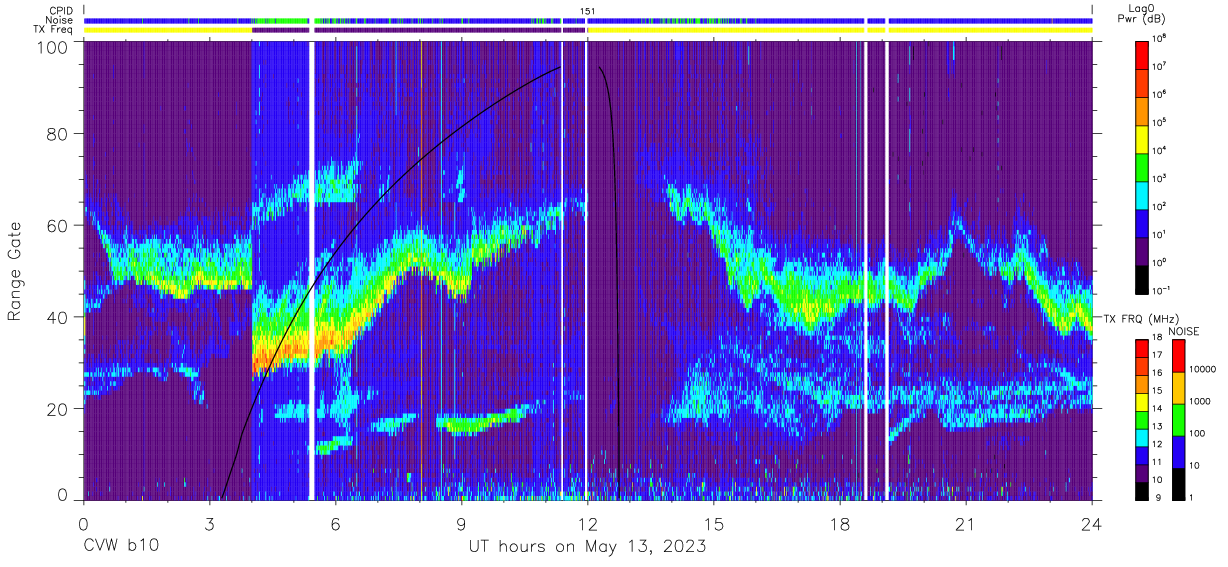1228x567 pixels.
Task: Click the Noise indicator strip above the plot
Action: pos(588,20)
